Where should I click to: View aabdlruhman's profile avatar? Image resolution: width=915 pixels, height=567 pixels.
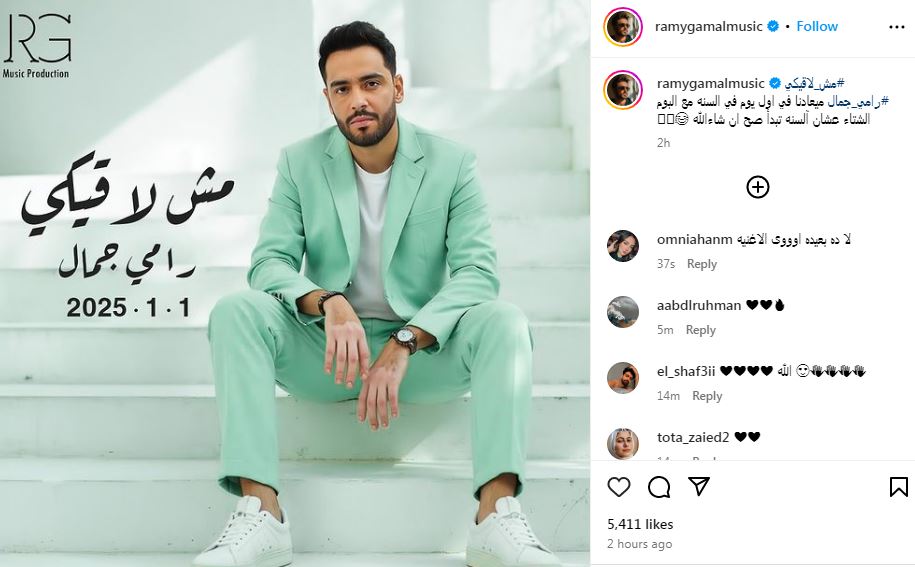point(623,312)
